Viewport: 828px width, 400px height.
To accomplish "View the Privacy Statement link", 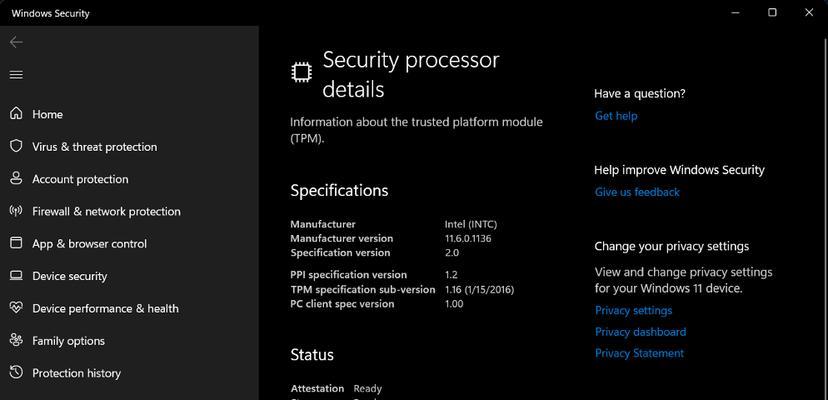I will [x=639, y=353].
